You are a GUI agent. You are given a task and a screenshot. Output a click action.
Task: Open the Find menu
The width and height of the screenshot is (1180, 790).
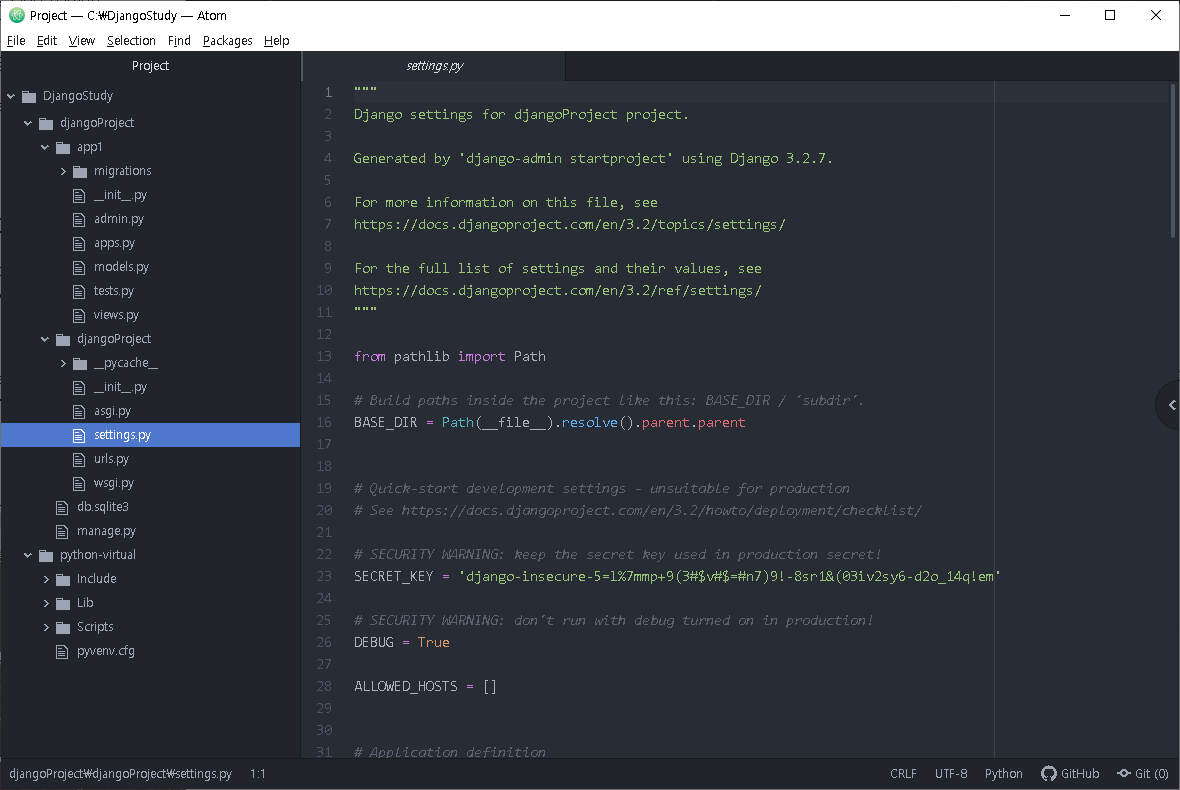[179, 41]
